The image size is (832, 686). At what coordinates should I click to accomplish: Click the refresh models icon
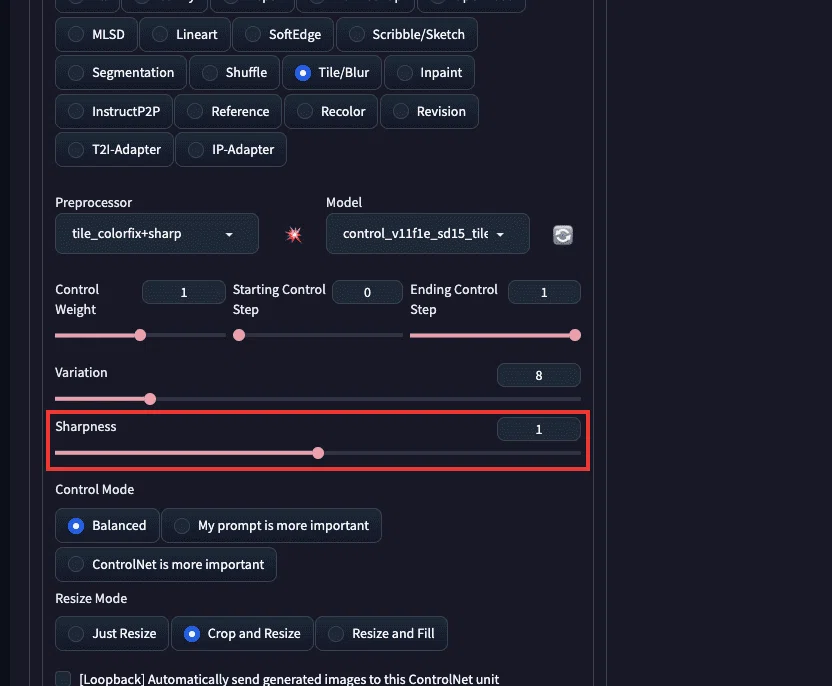pos(563,235)
